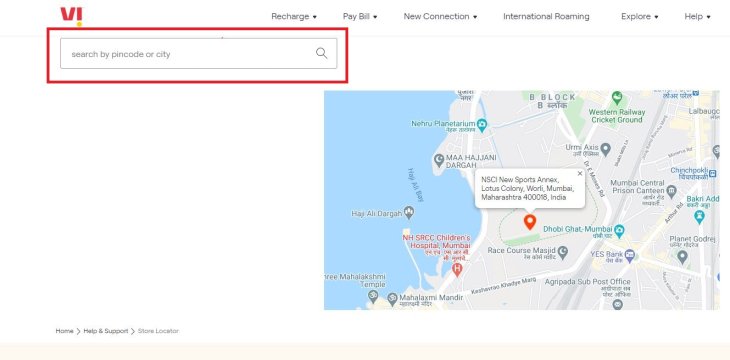The height and width of the screenshot is (360, 730).
Task: Click the NSCI New Sports Annex address text
Action: tap(527, 188)
